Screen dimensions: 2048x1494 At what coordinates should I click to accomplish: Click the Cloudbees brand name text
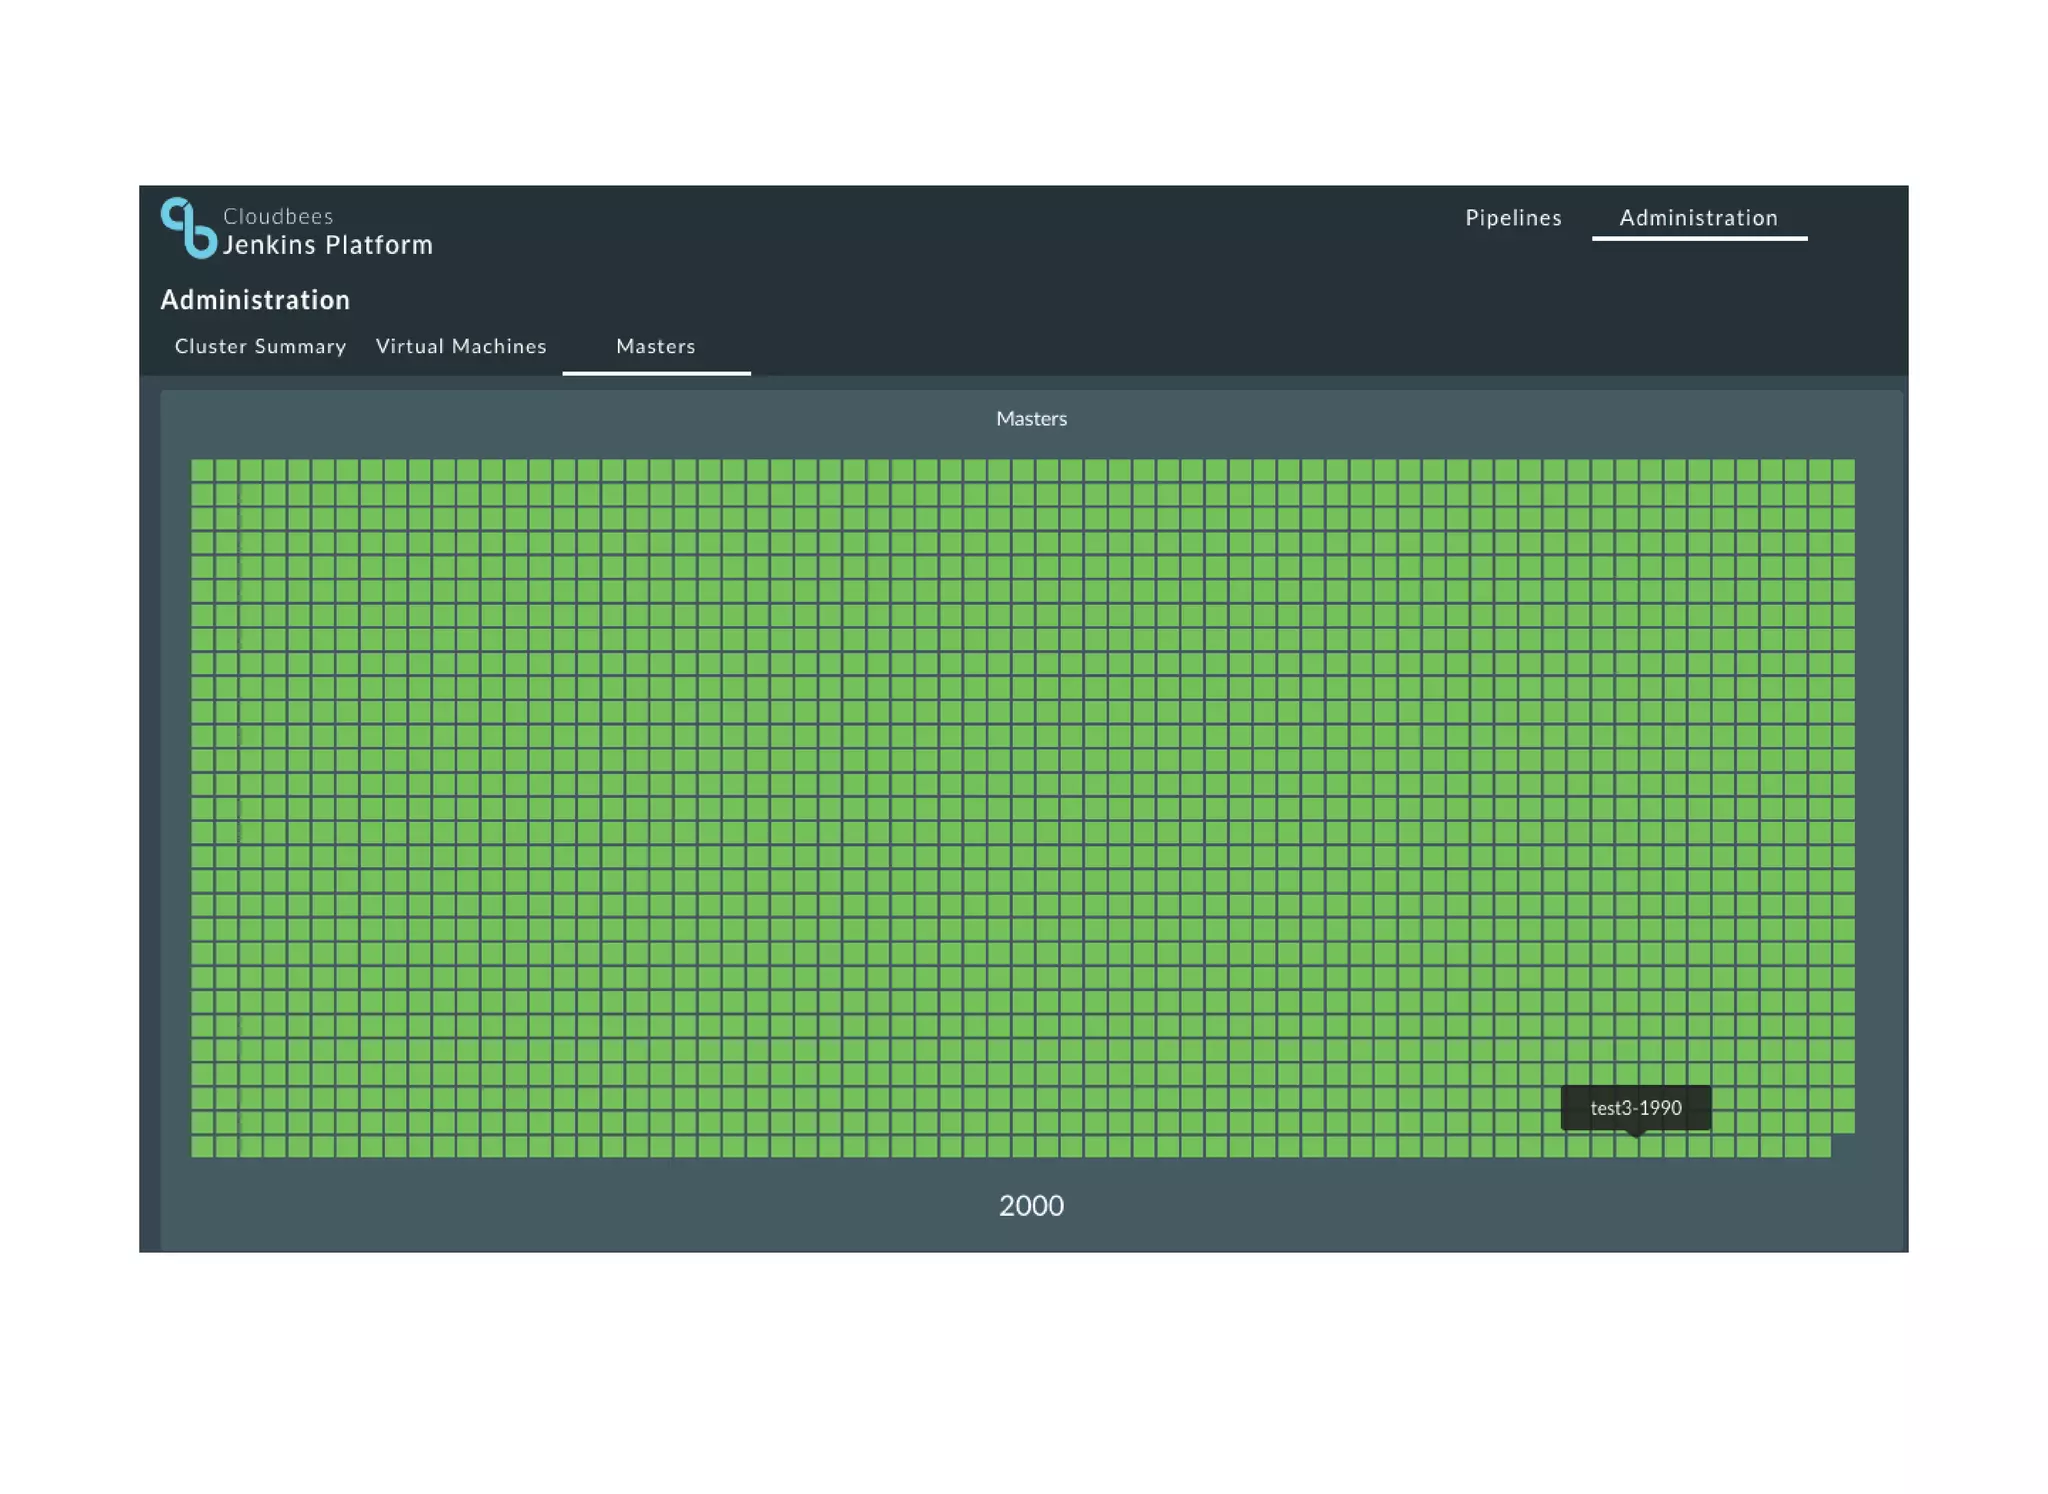click(278, 216)
